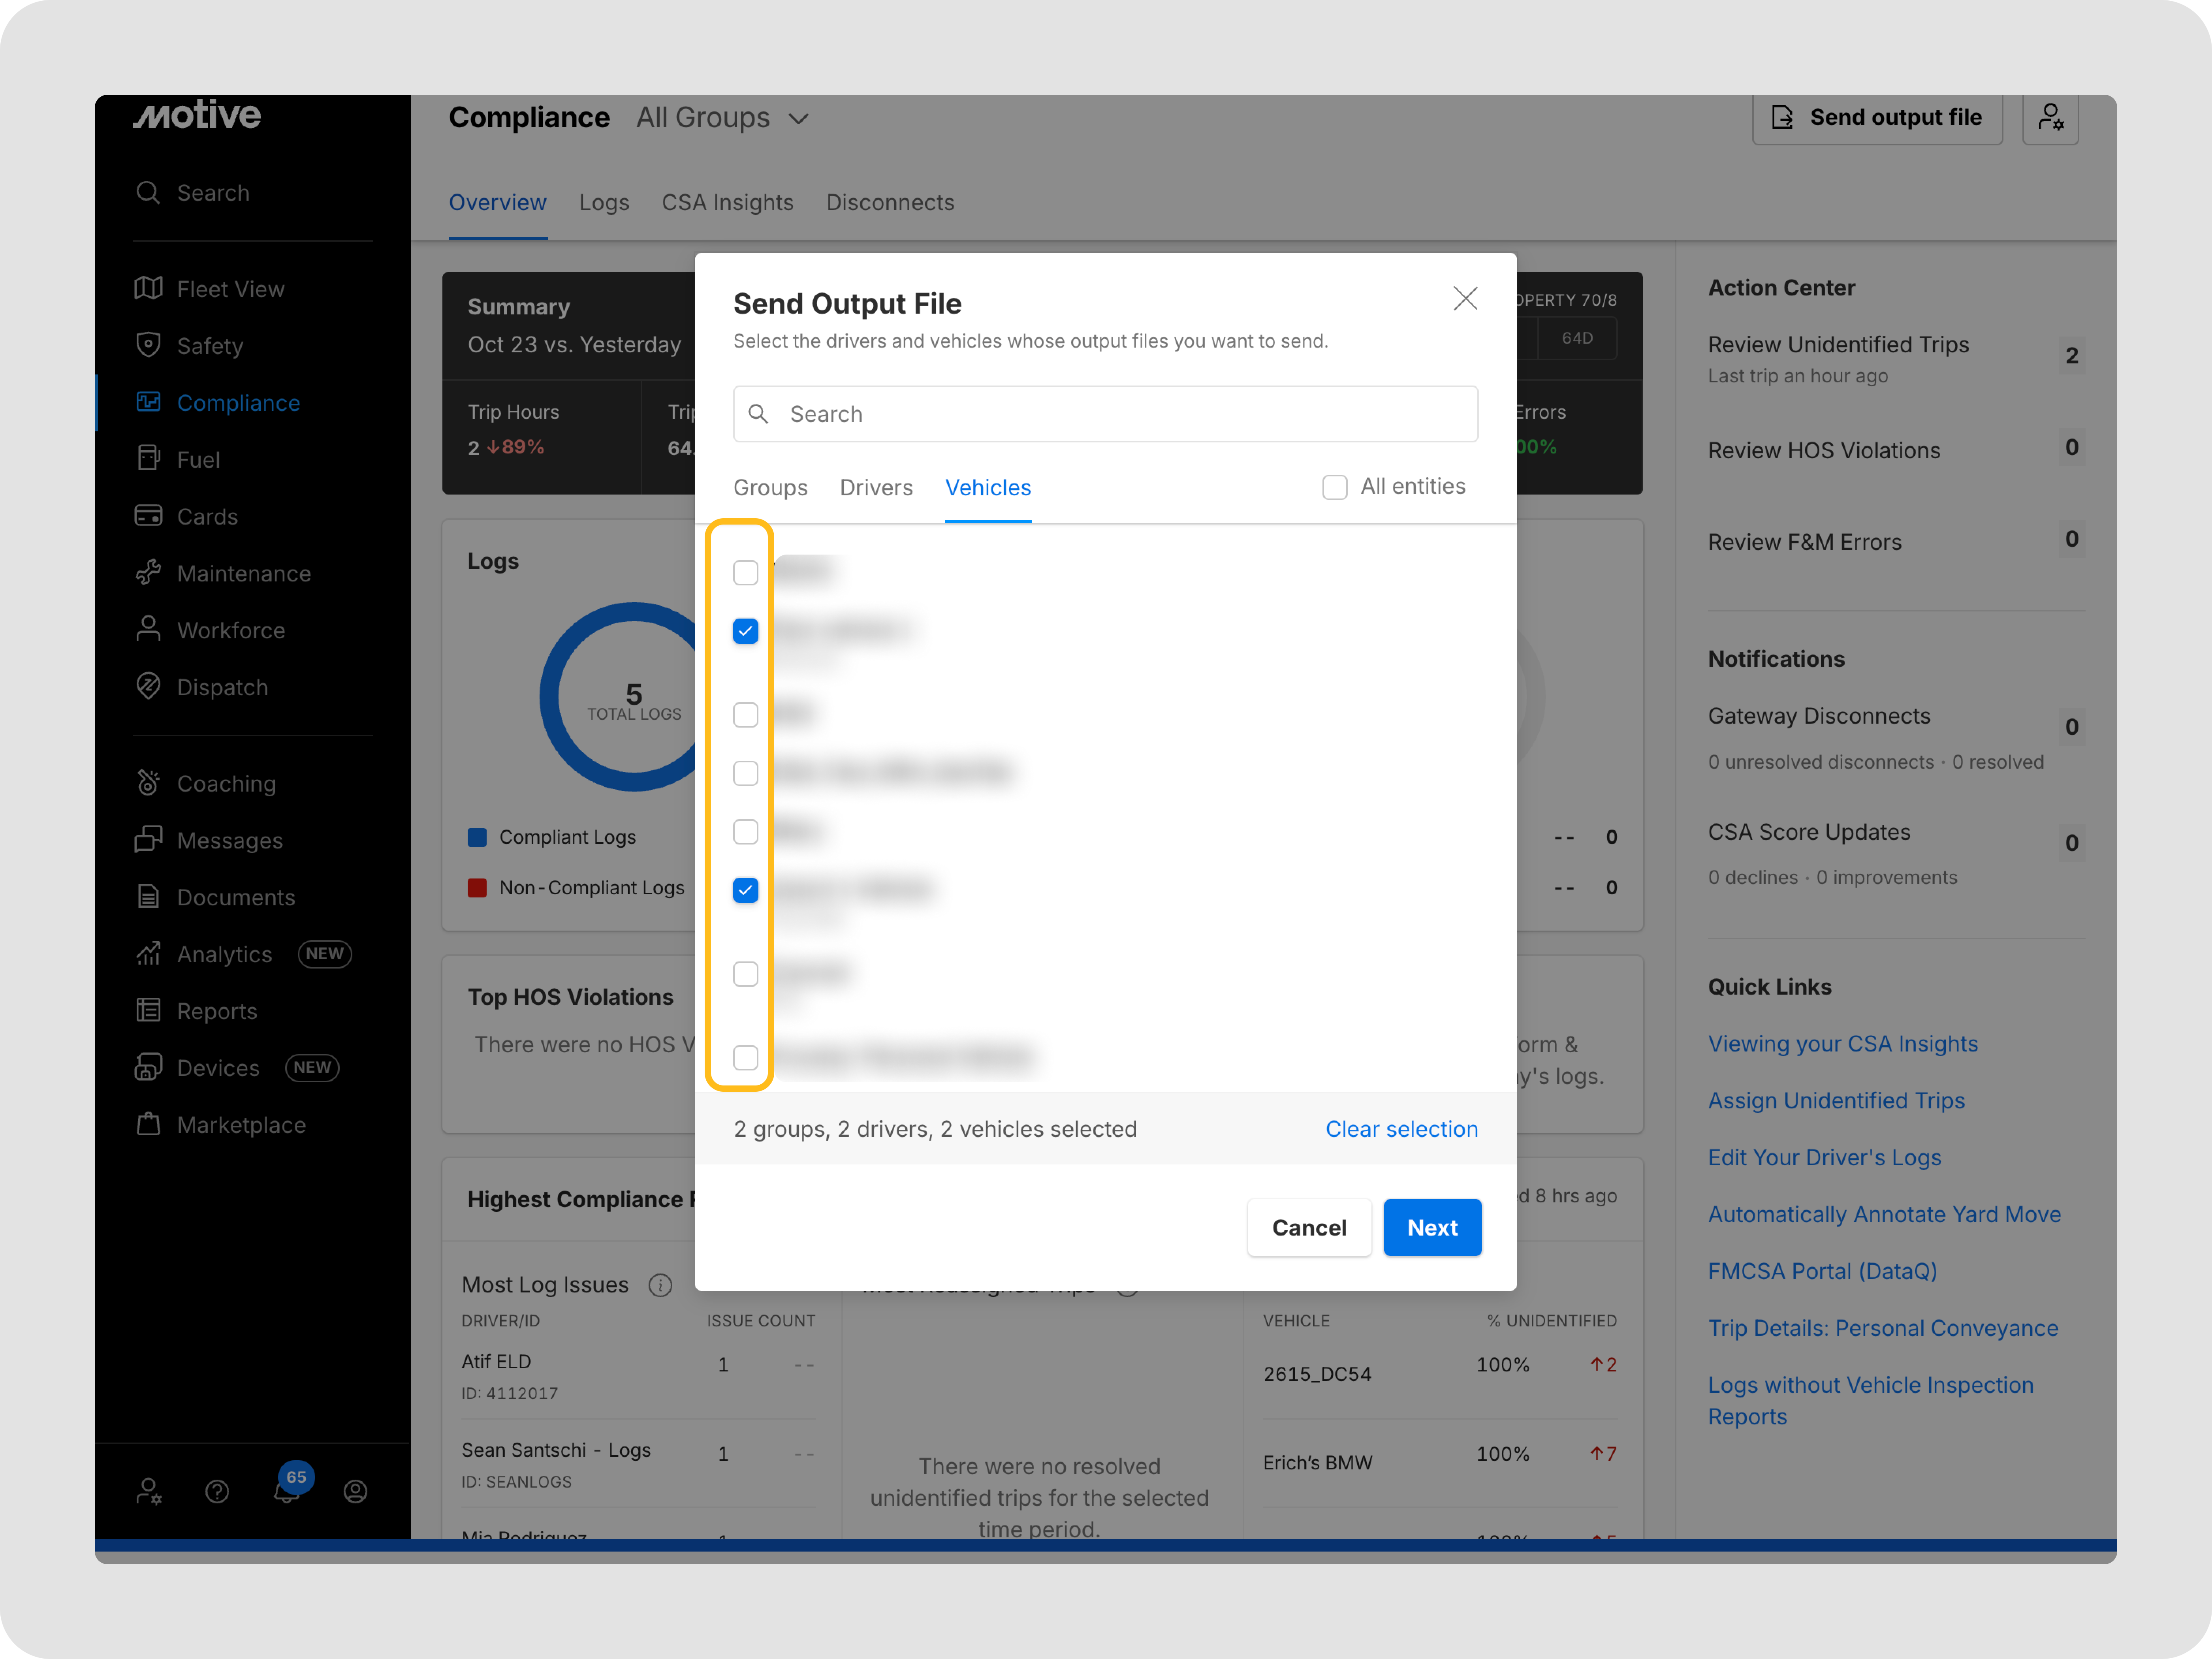This screenshot has height=1659, width=2212.
Task: Click the Most Log Issues info icon
Action: pyautogui.click(x=660, y=1285)
